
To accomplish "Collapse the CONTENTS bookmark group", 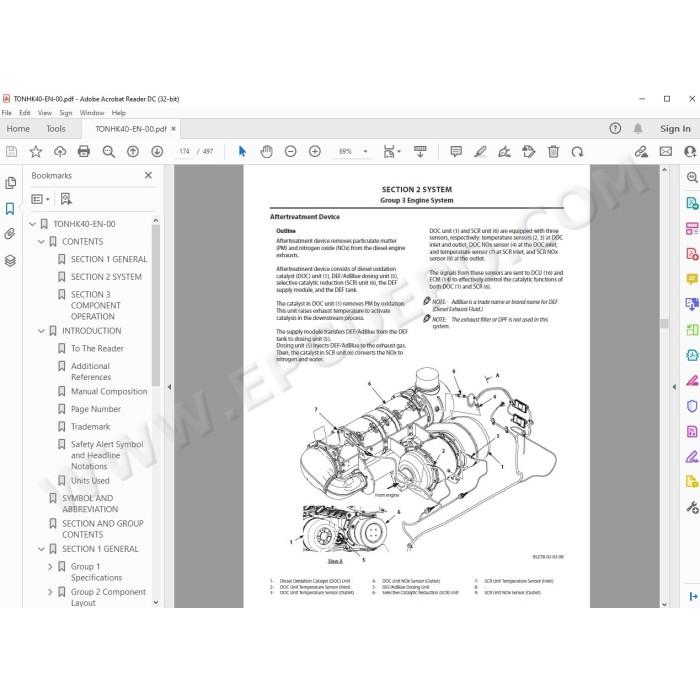I will (41, 242).
